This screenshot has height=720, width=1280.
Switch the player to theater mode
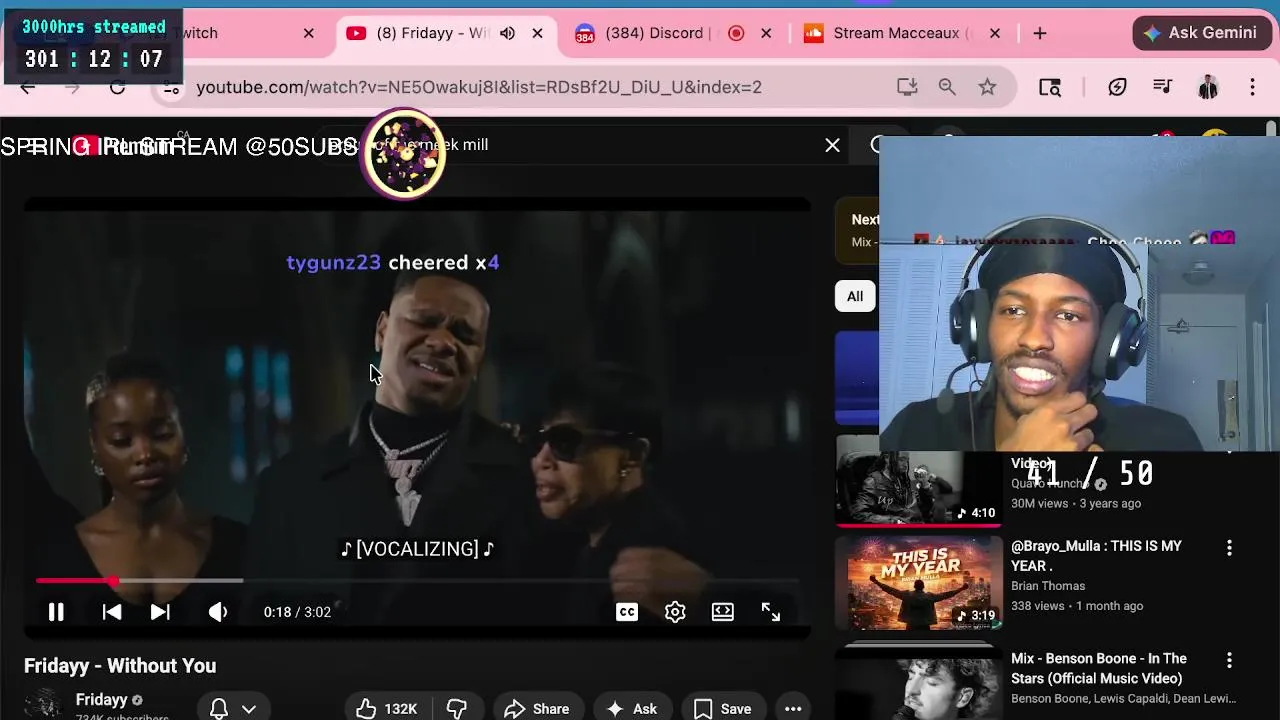coord(723,612)
